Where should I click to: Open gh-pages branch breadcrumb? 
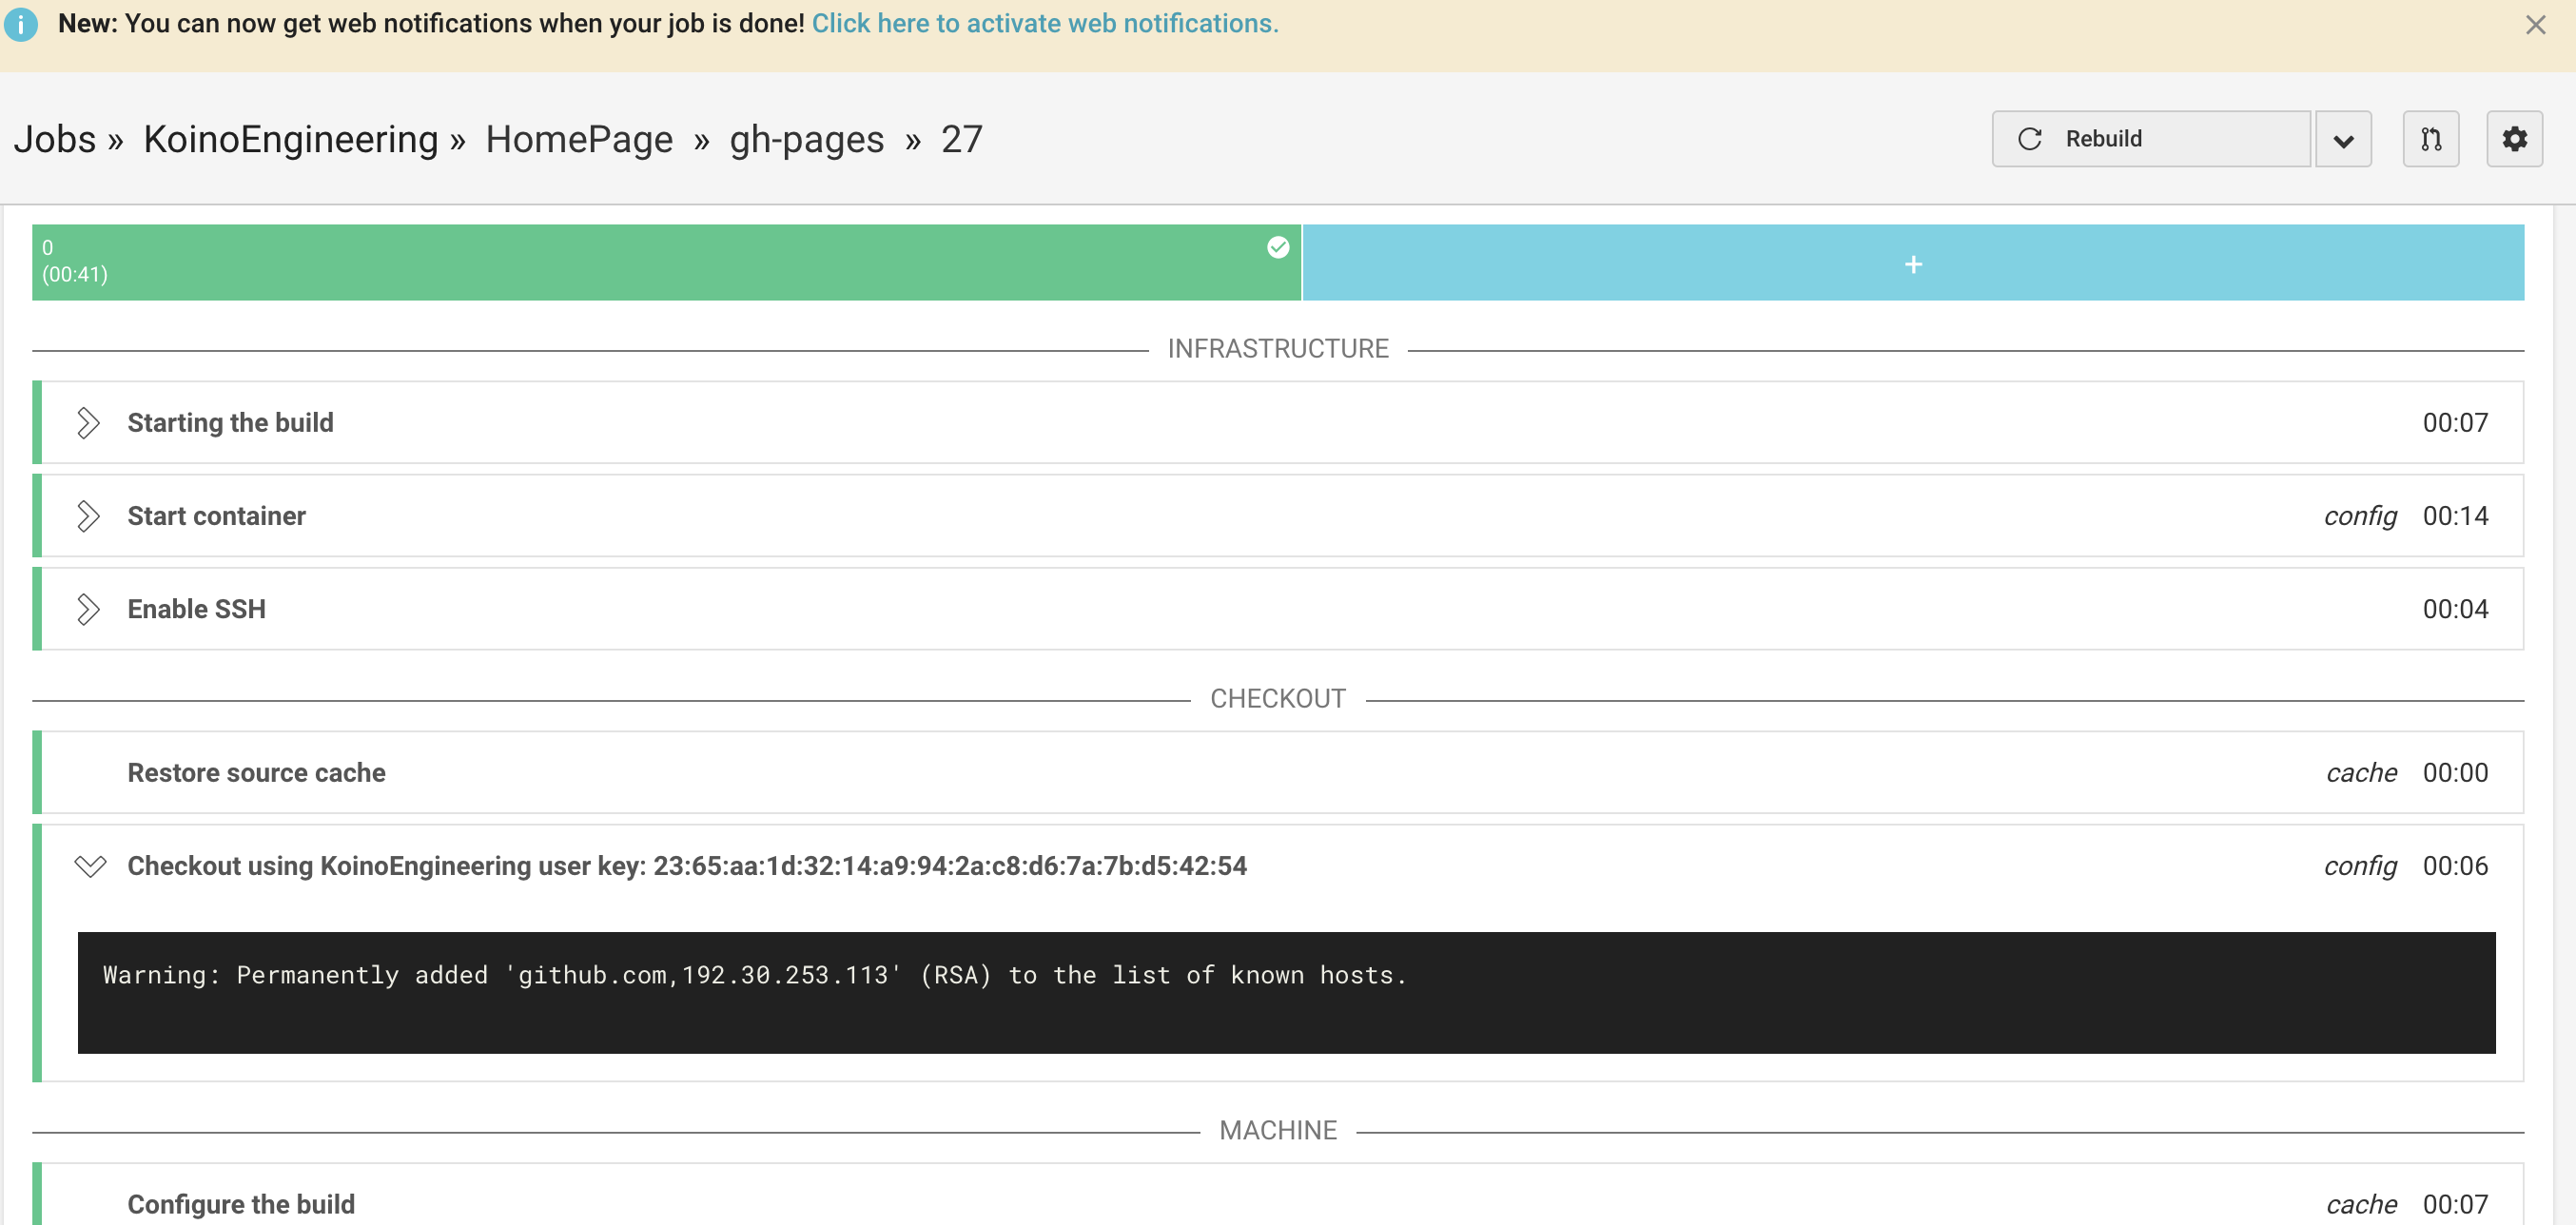click(807, 139)
